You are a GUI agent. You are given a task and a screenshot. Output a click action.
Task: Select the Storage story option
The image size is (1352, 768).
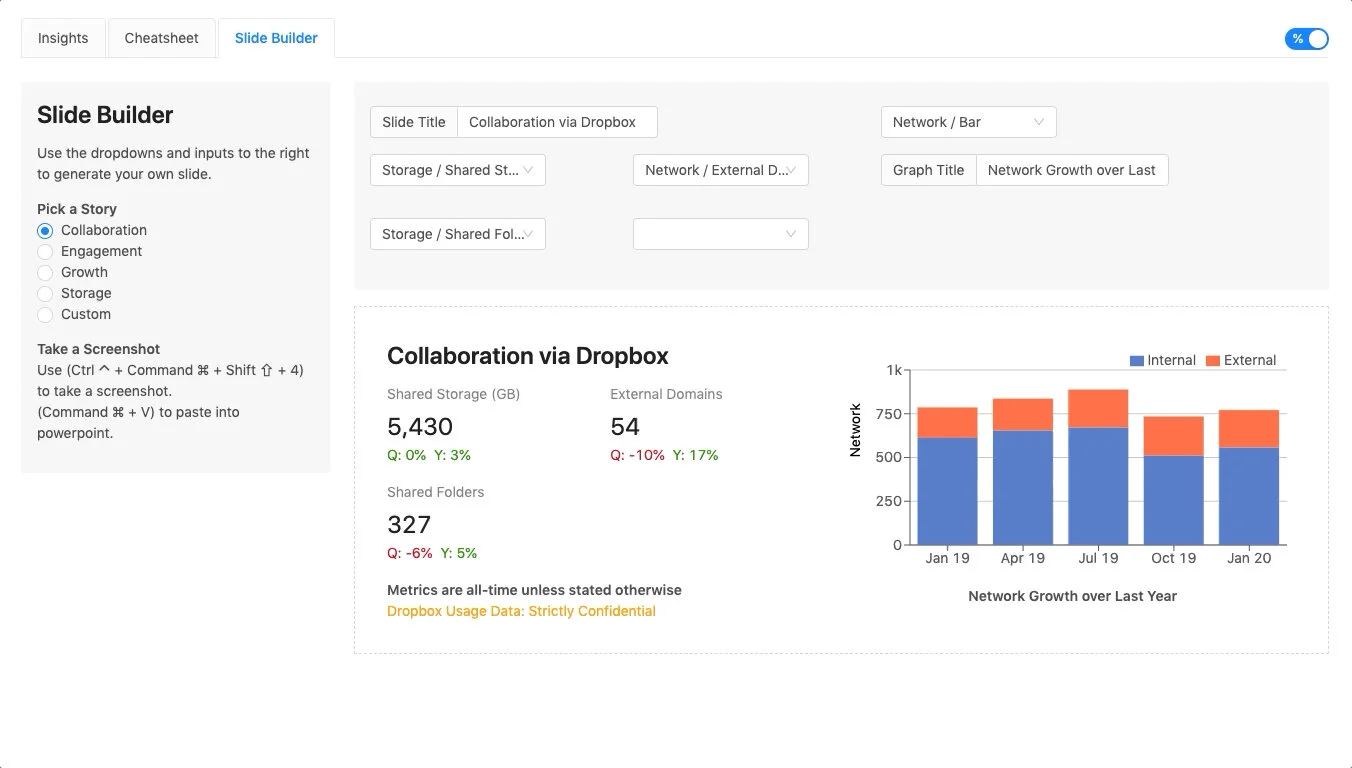[45, 294]
